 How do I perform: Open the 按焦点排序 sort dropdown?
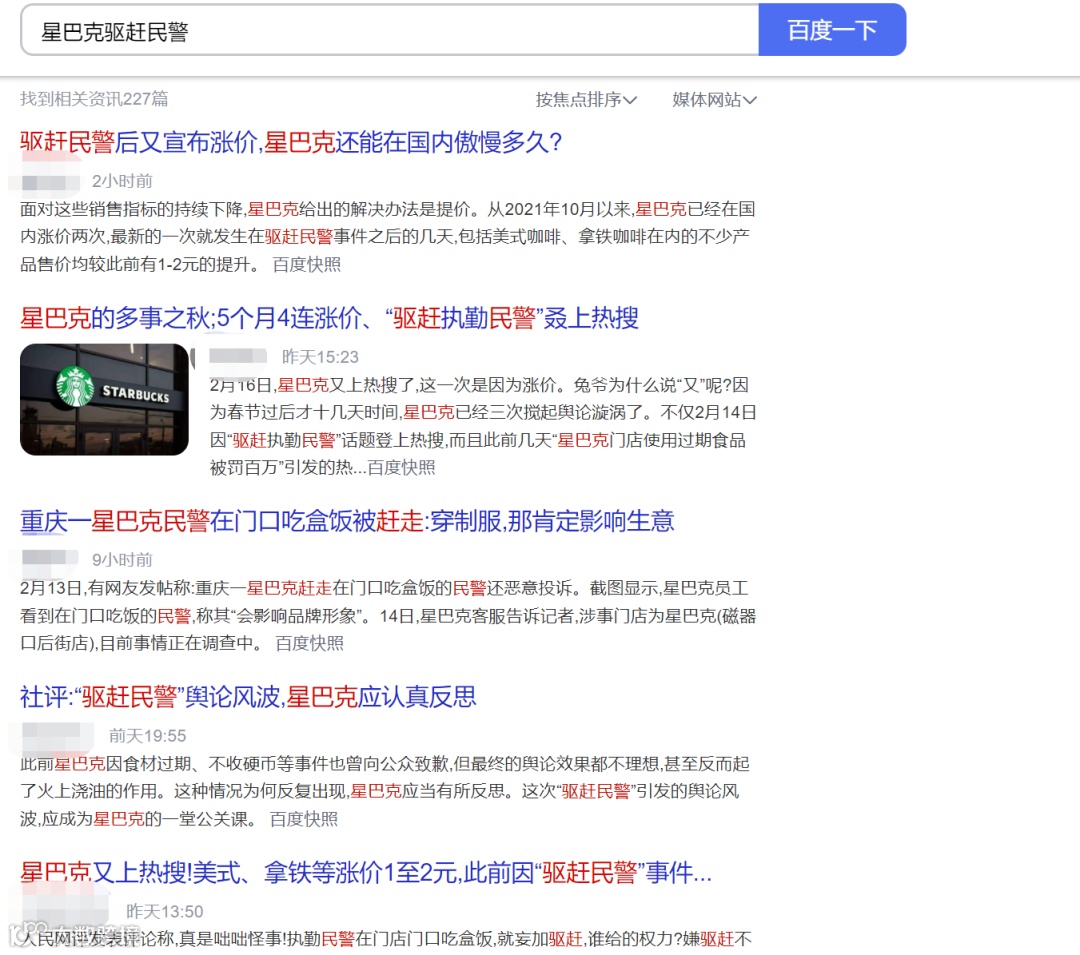pos(586,100)
